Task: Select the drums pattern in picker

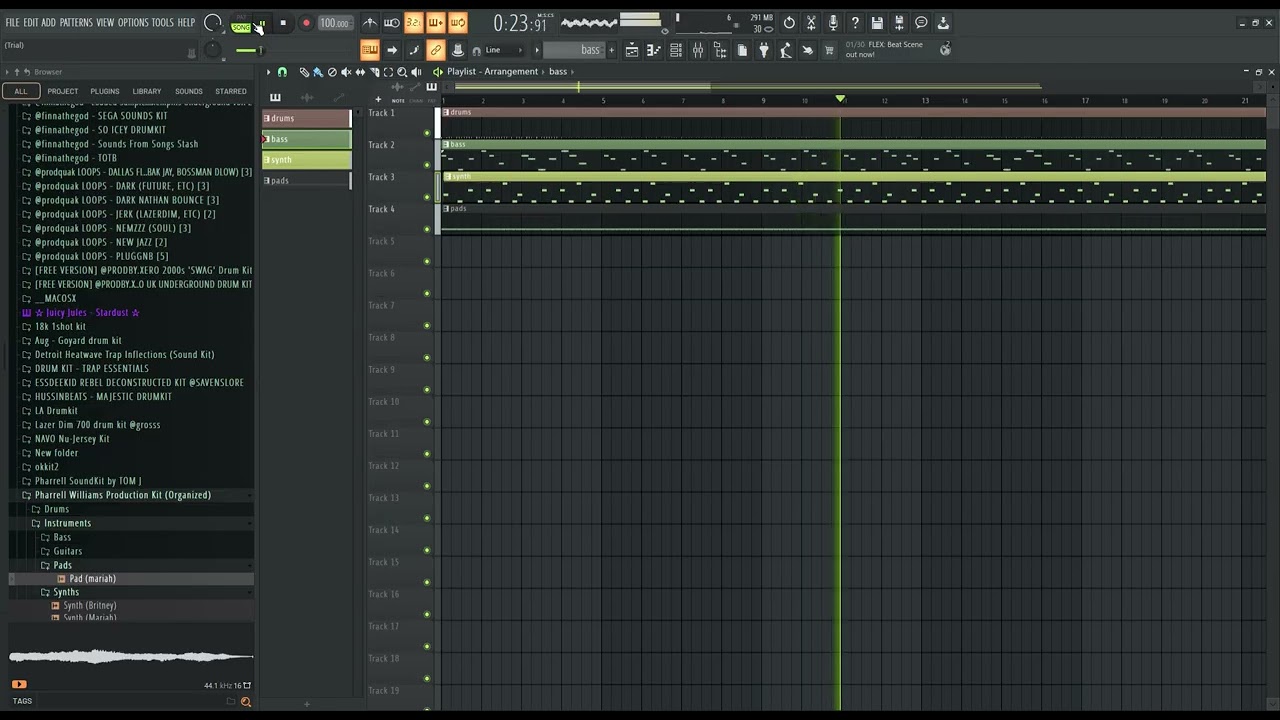Action: click(306, 118)
